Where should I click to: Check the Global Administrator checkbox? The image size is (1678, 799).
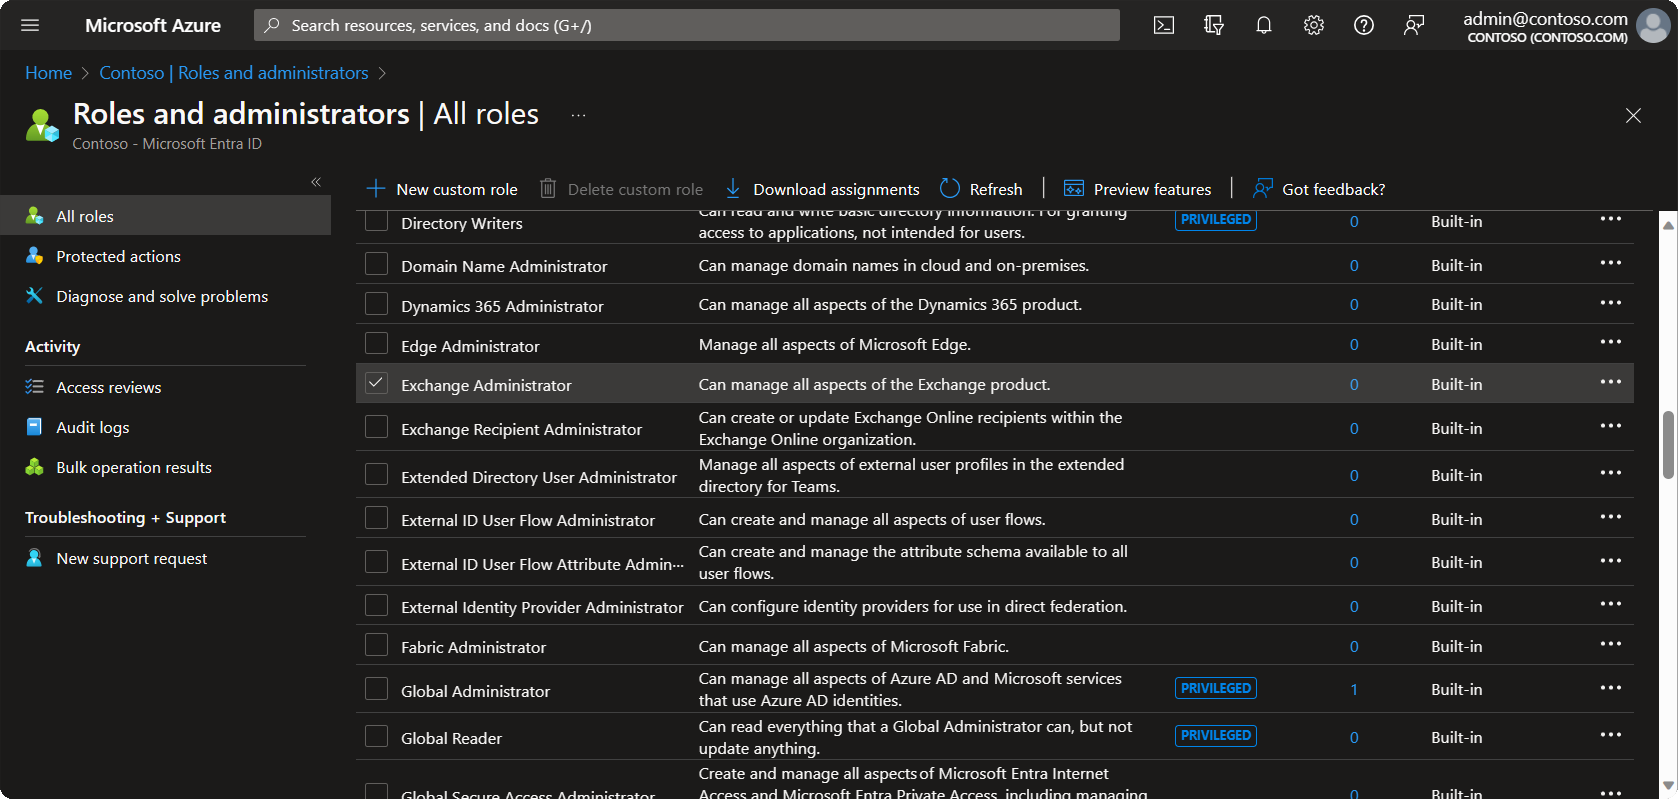tap(376, 689)
